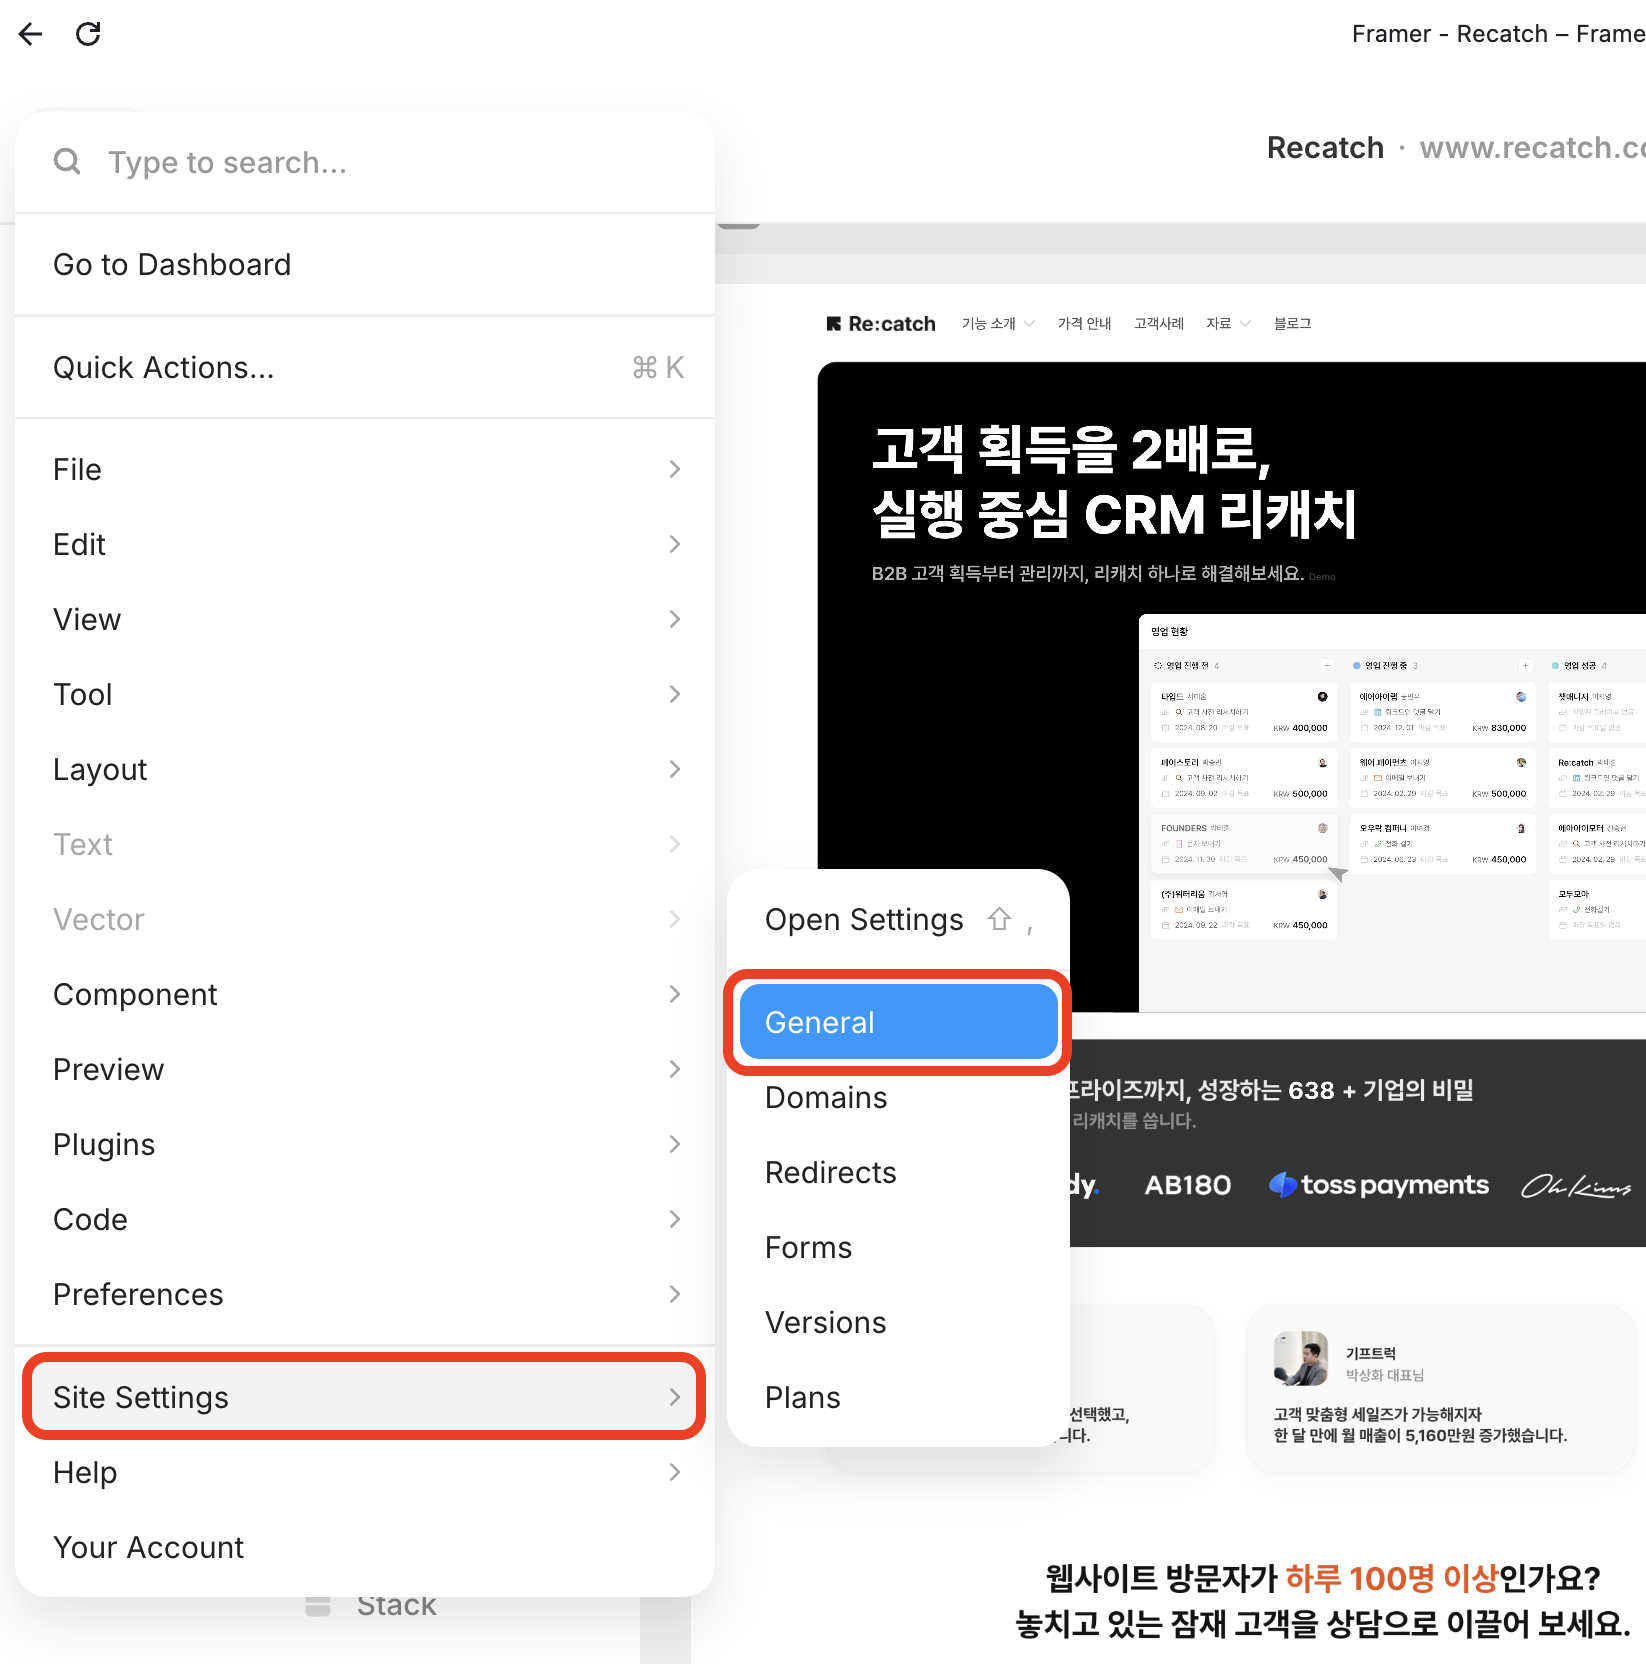Expand the Layout submenu arrow
This screenshot has width=1646, height=1664.
675,769
